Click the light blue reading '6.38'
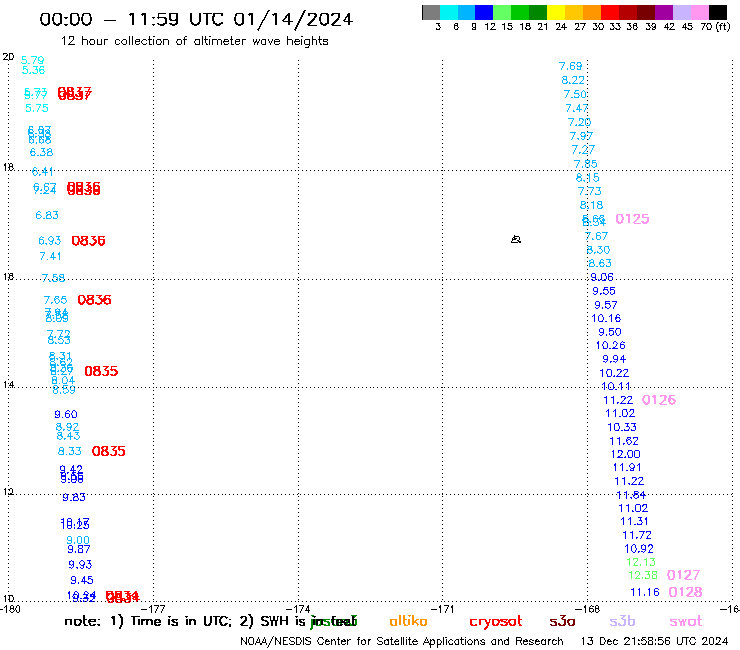The width and height of the screenshot is (740, 650). click(42, 152)
